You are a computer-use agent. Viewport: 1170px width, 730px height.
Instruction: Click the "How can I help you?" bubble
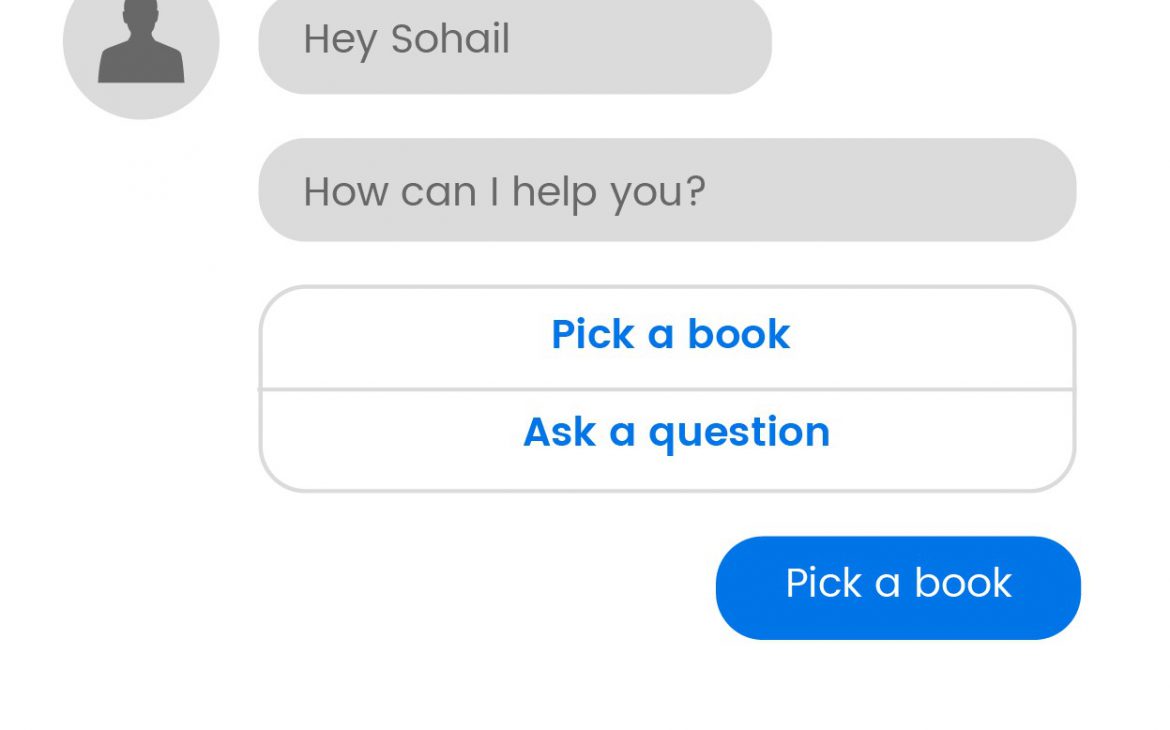pos(667,190)
